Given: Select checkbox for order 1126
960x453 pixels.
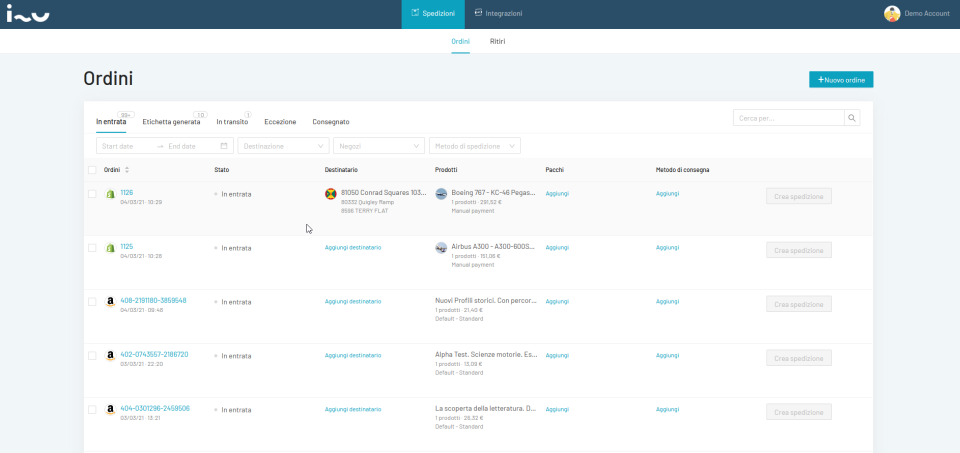Looking at the screenshot, I should point(92,194).
